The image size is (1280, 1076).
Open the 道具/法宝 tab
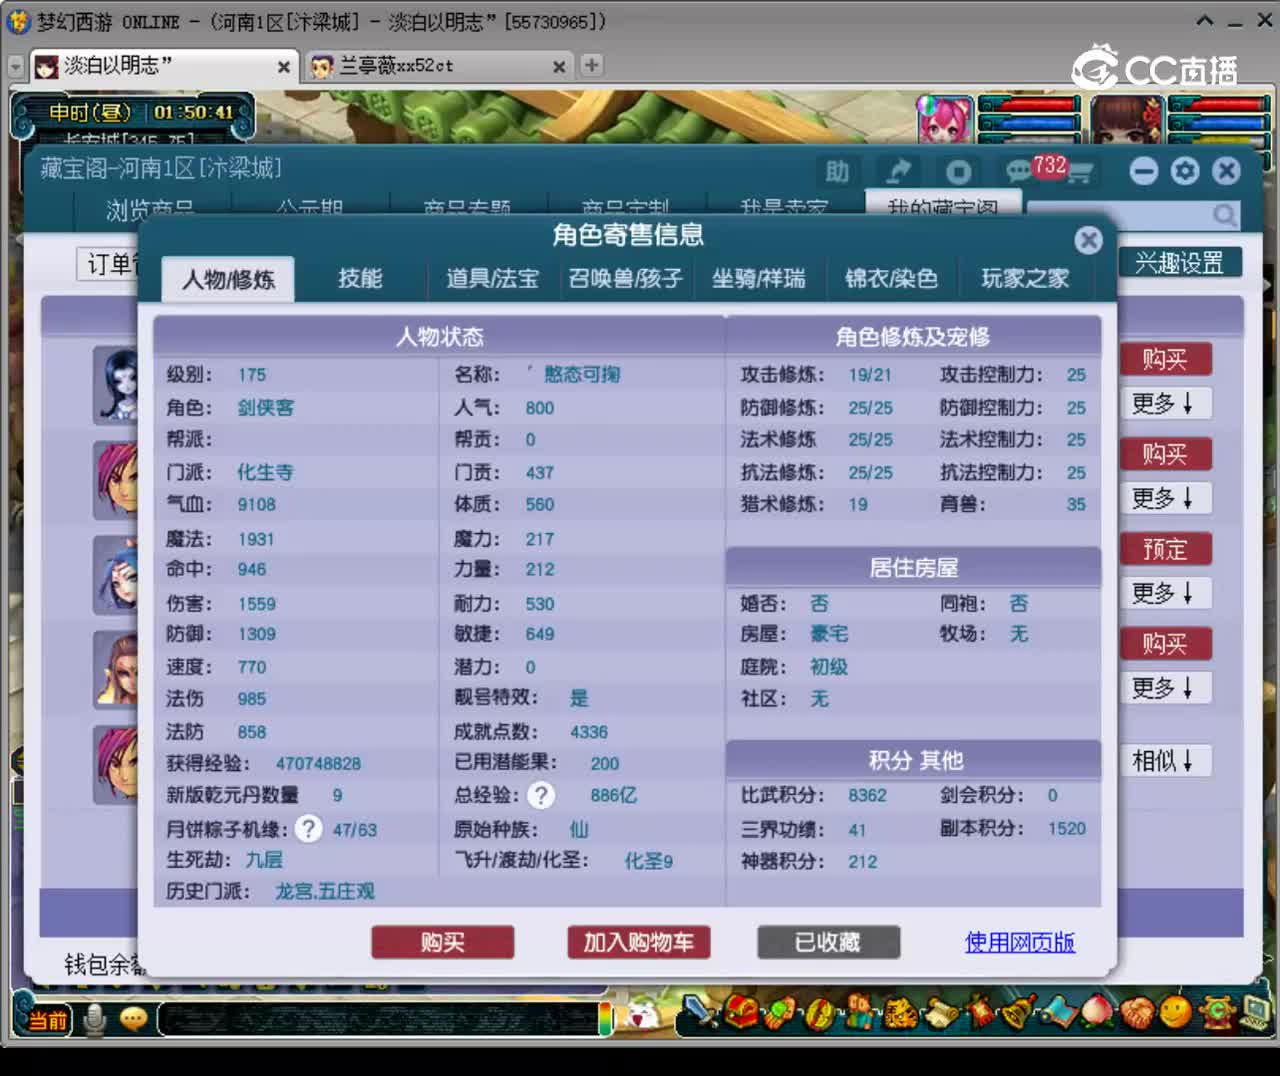(x=492, y=278)
